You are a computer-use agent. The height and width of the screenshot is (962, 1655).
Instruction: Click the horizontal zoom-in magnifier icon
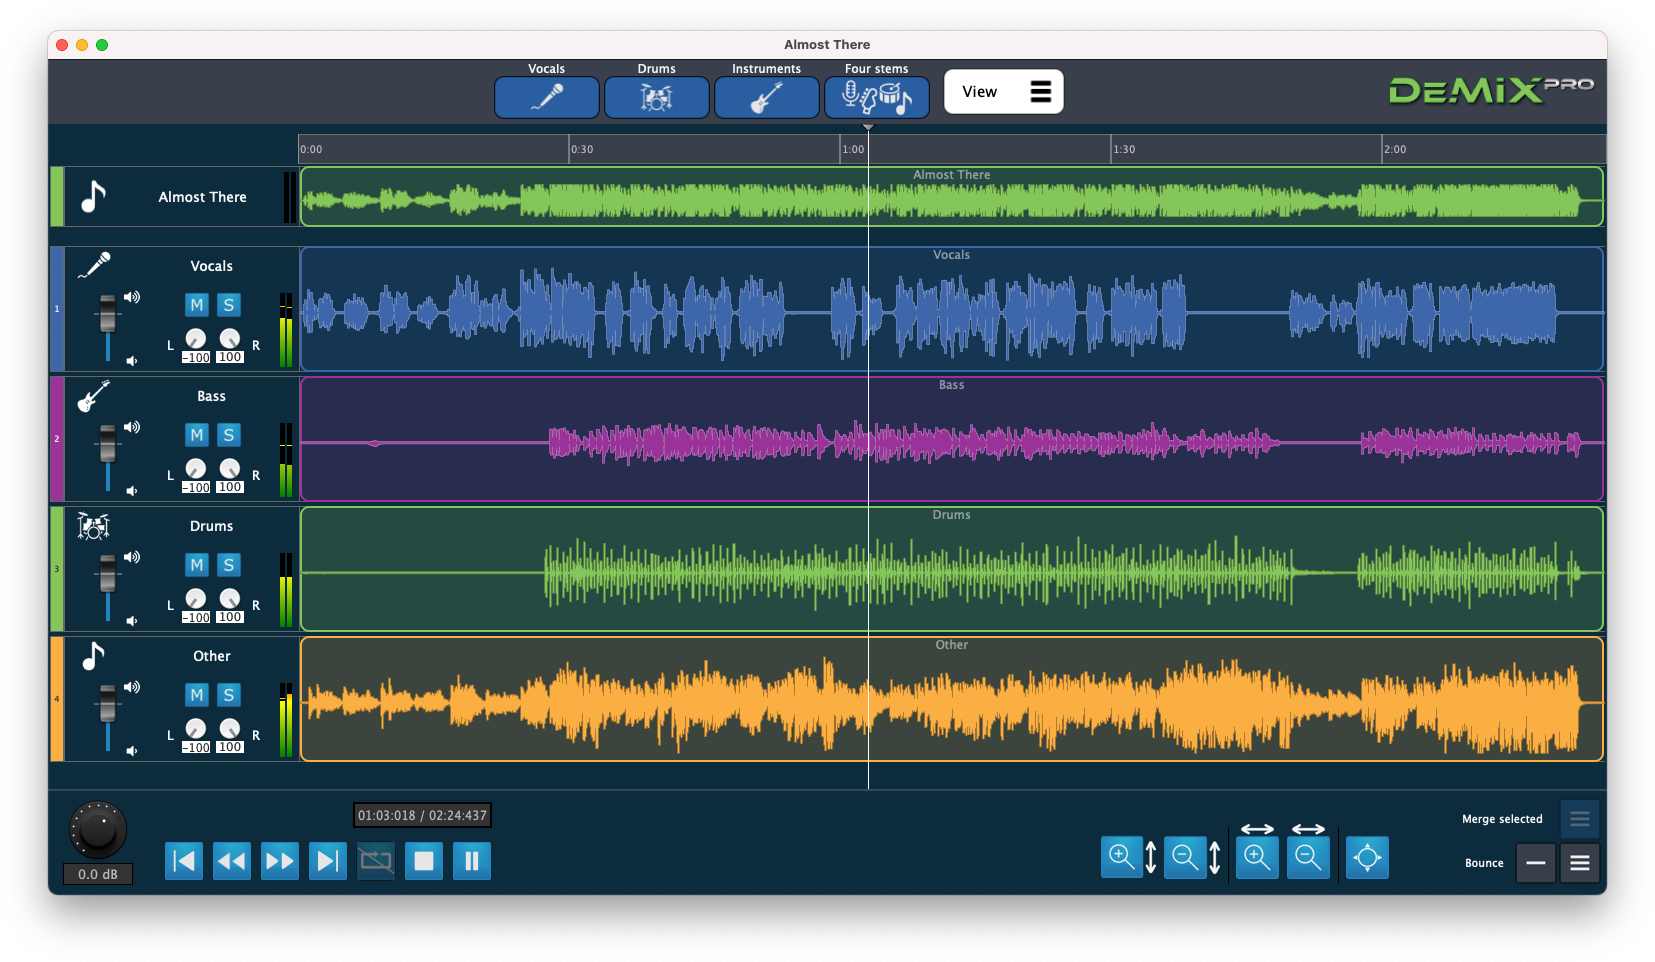[1257, 857]
